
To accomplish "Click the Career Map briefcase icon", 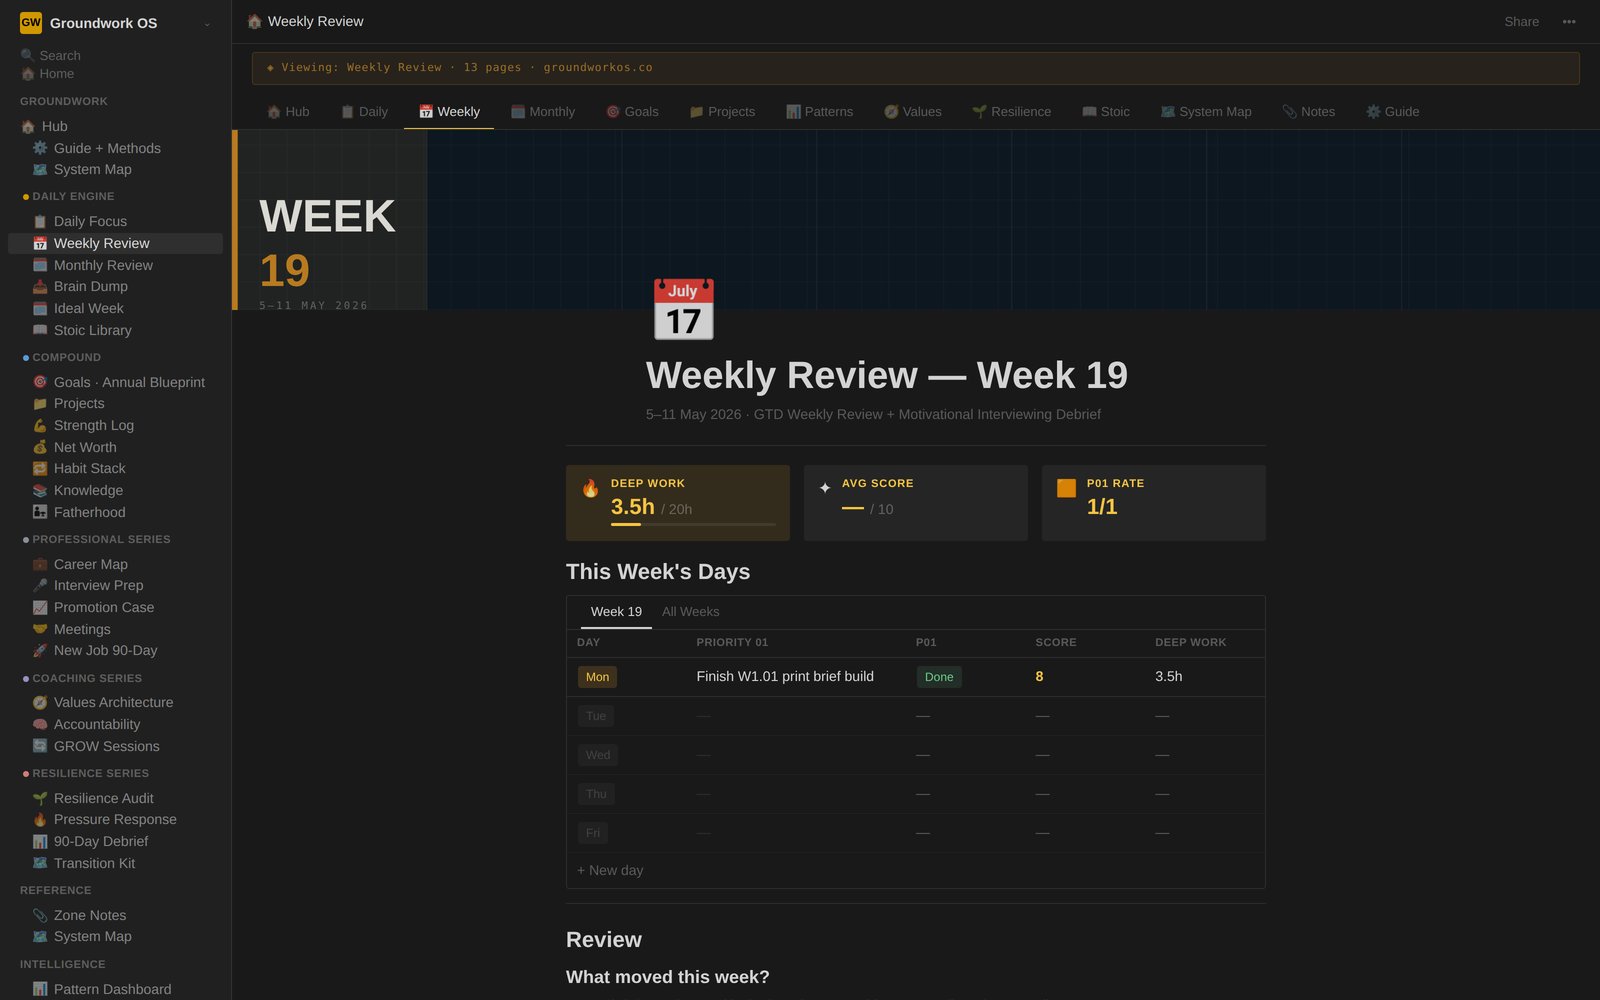I will (x=40, y=564).
